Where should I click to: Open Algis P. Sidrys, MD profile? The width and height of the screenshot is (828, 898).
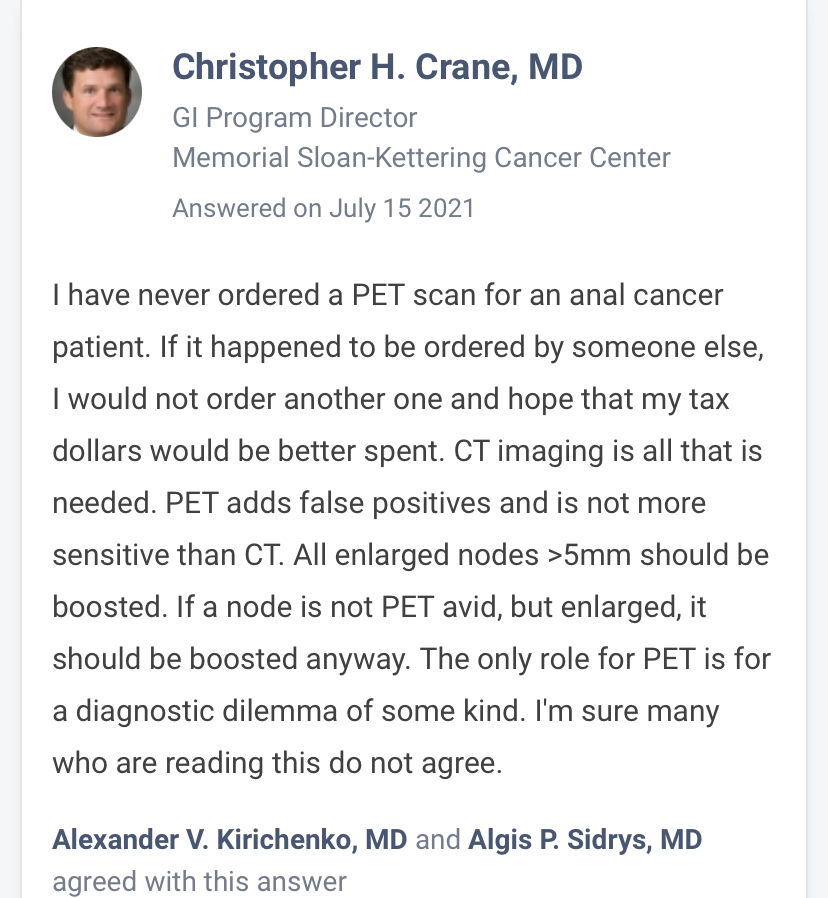[585, 839]
